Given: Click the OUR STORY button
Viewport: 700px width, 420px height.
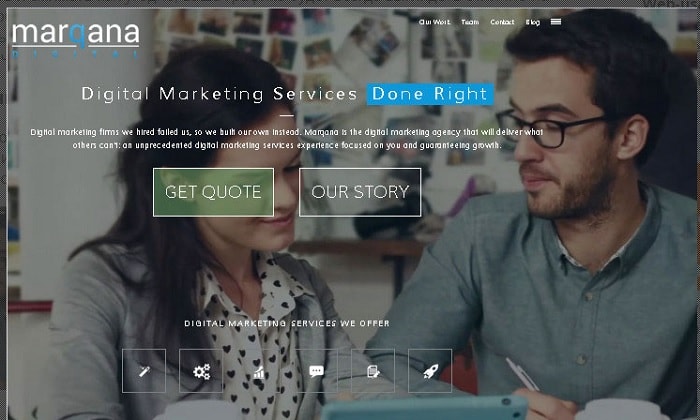Looking at the screenshot, I should click(360, 192).
